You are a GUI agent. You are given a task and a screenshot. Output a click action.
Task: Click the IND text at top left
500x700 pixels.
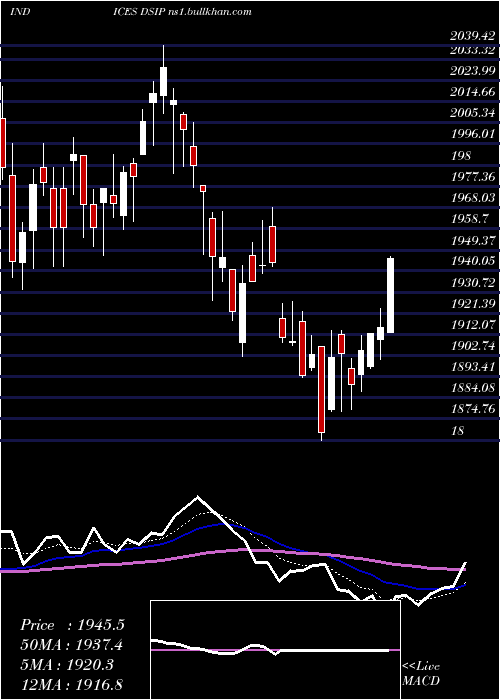pyautogui.click(x=20, y=11)
